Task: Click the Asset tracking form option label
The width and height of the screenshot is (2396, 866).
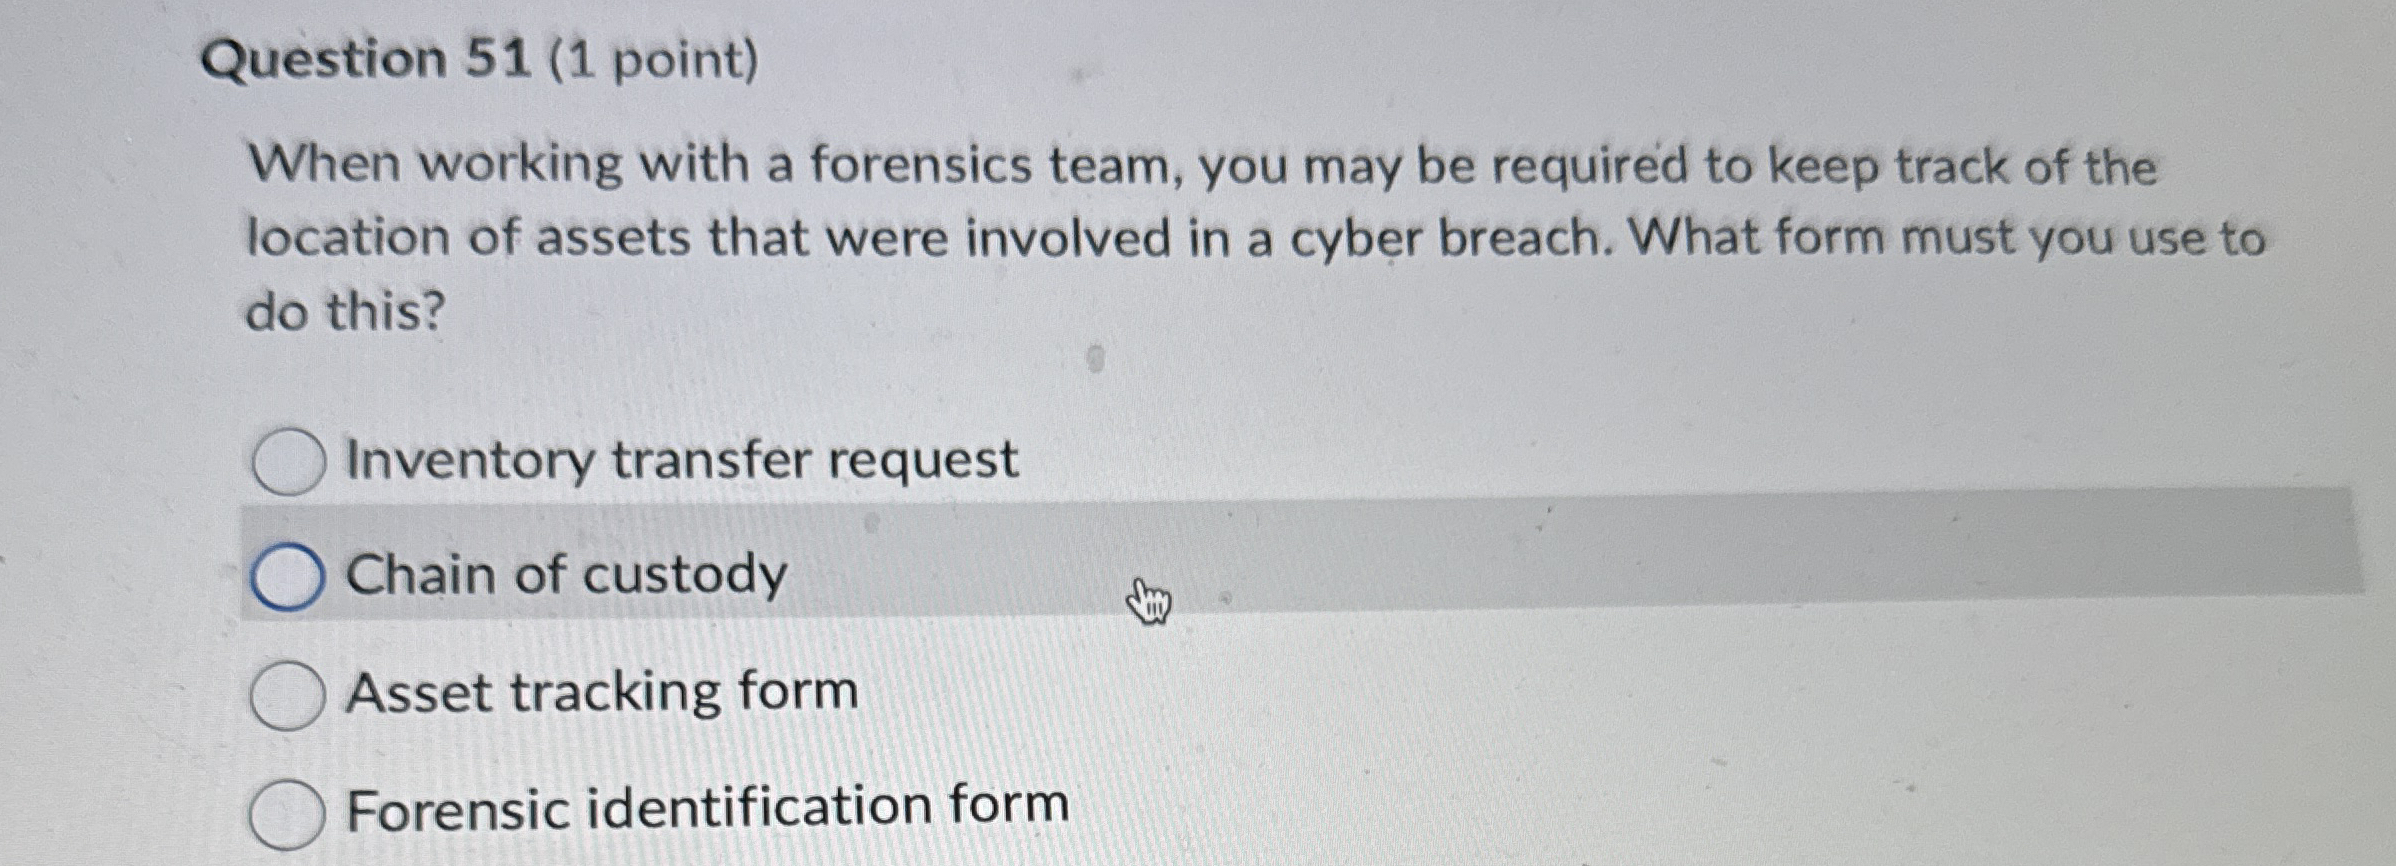Action: pos(600,693)
